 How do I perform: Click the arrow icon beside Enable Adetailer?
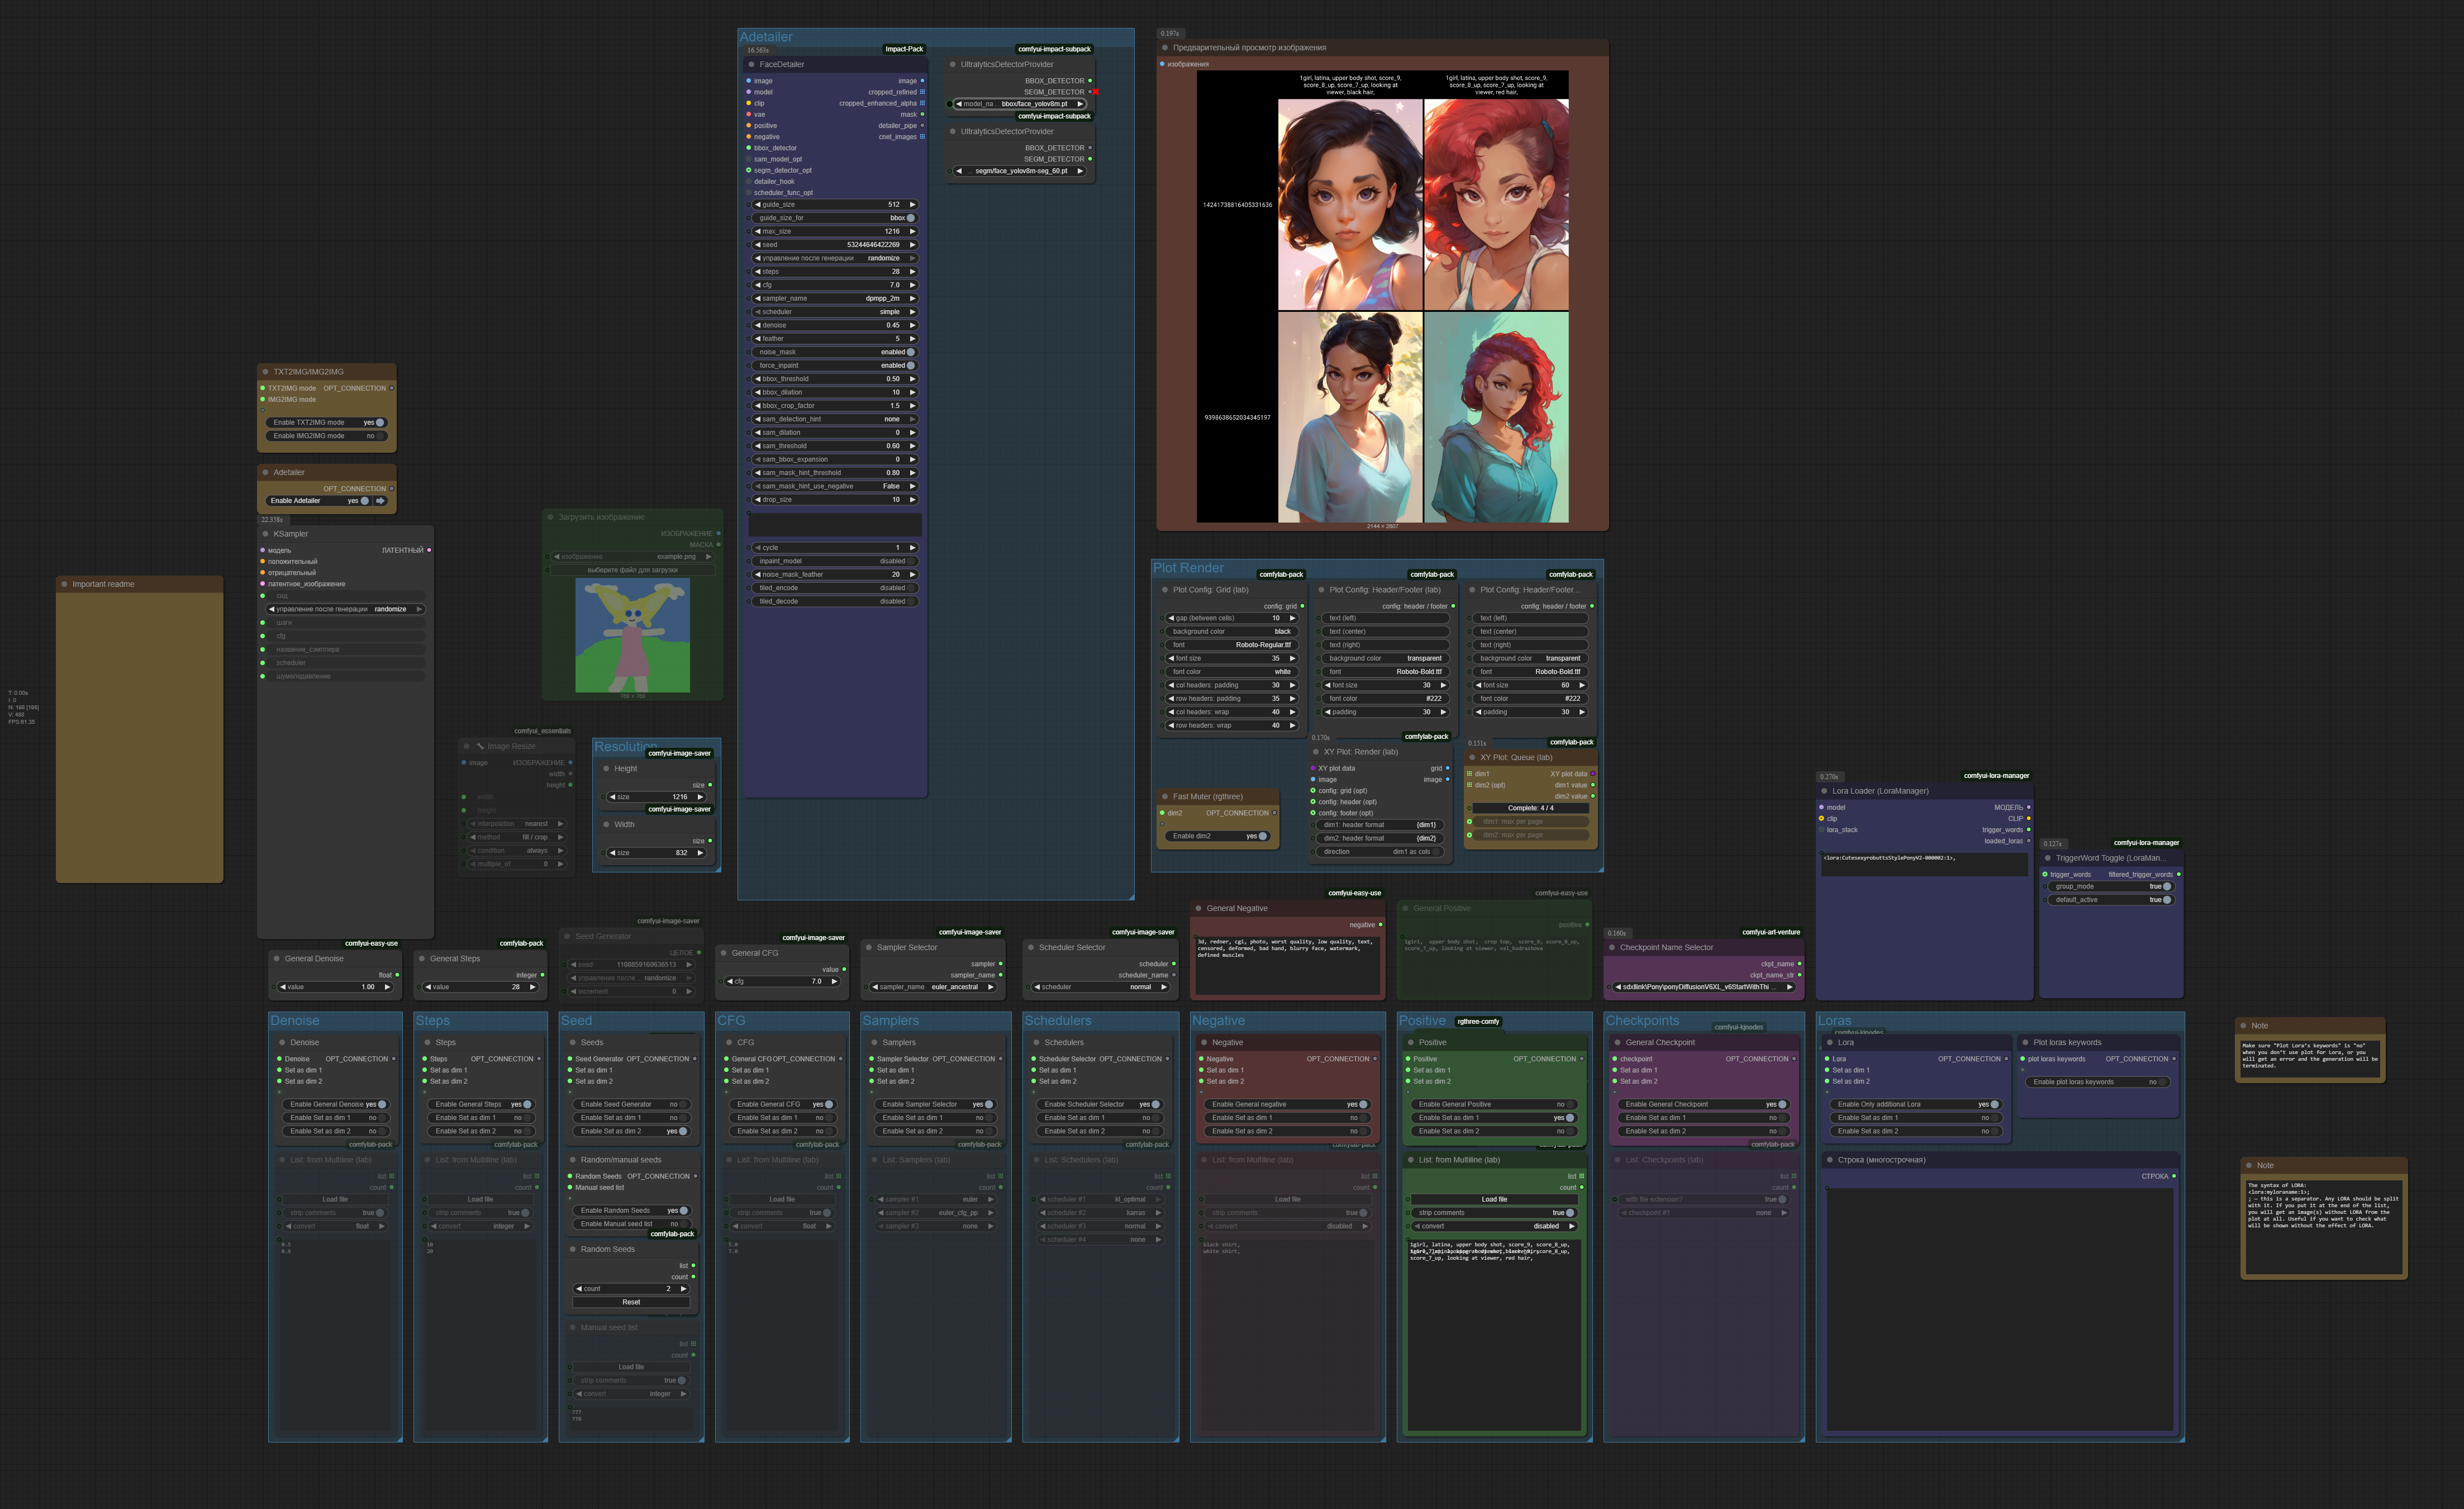pyautogui.click(x=380, y=501)
